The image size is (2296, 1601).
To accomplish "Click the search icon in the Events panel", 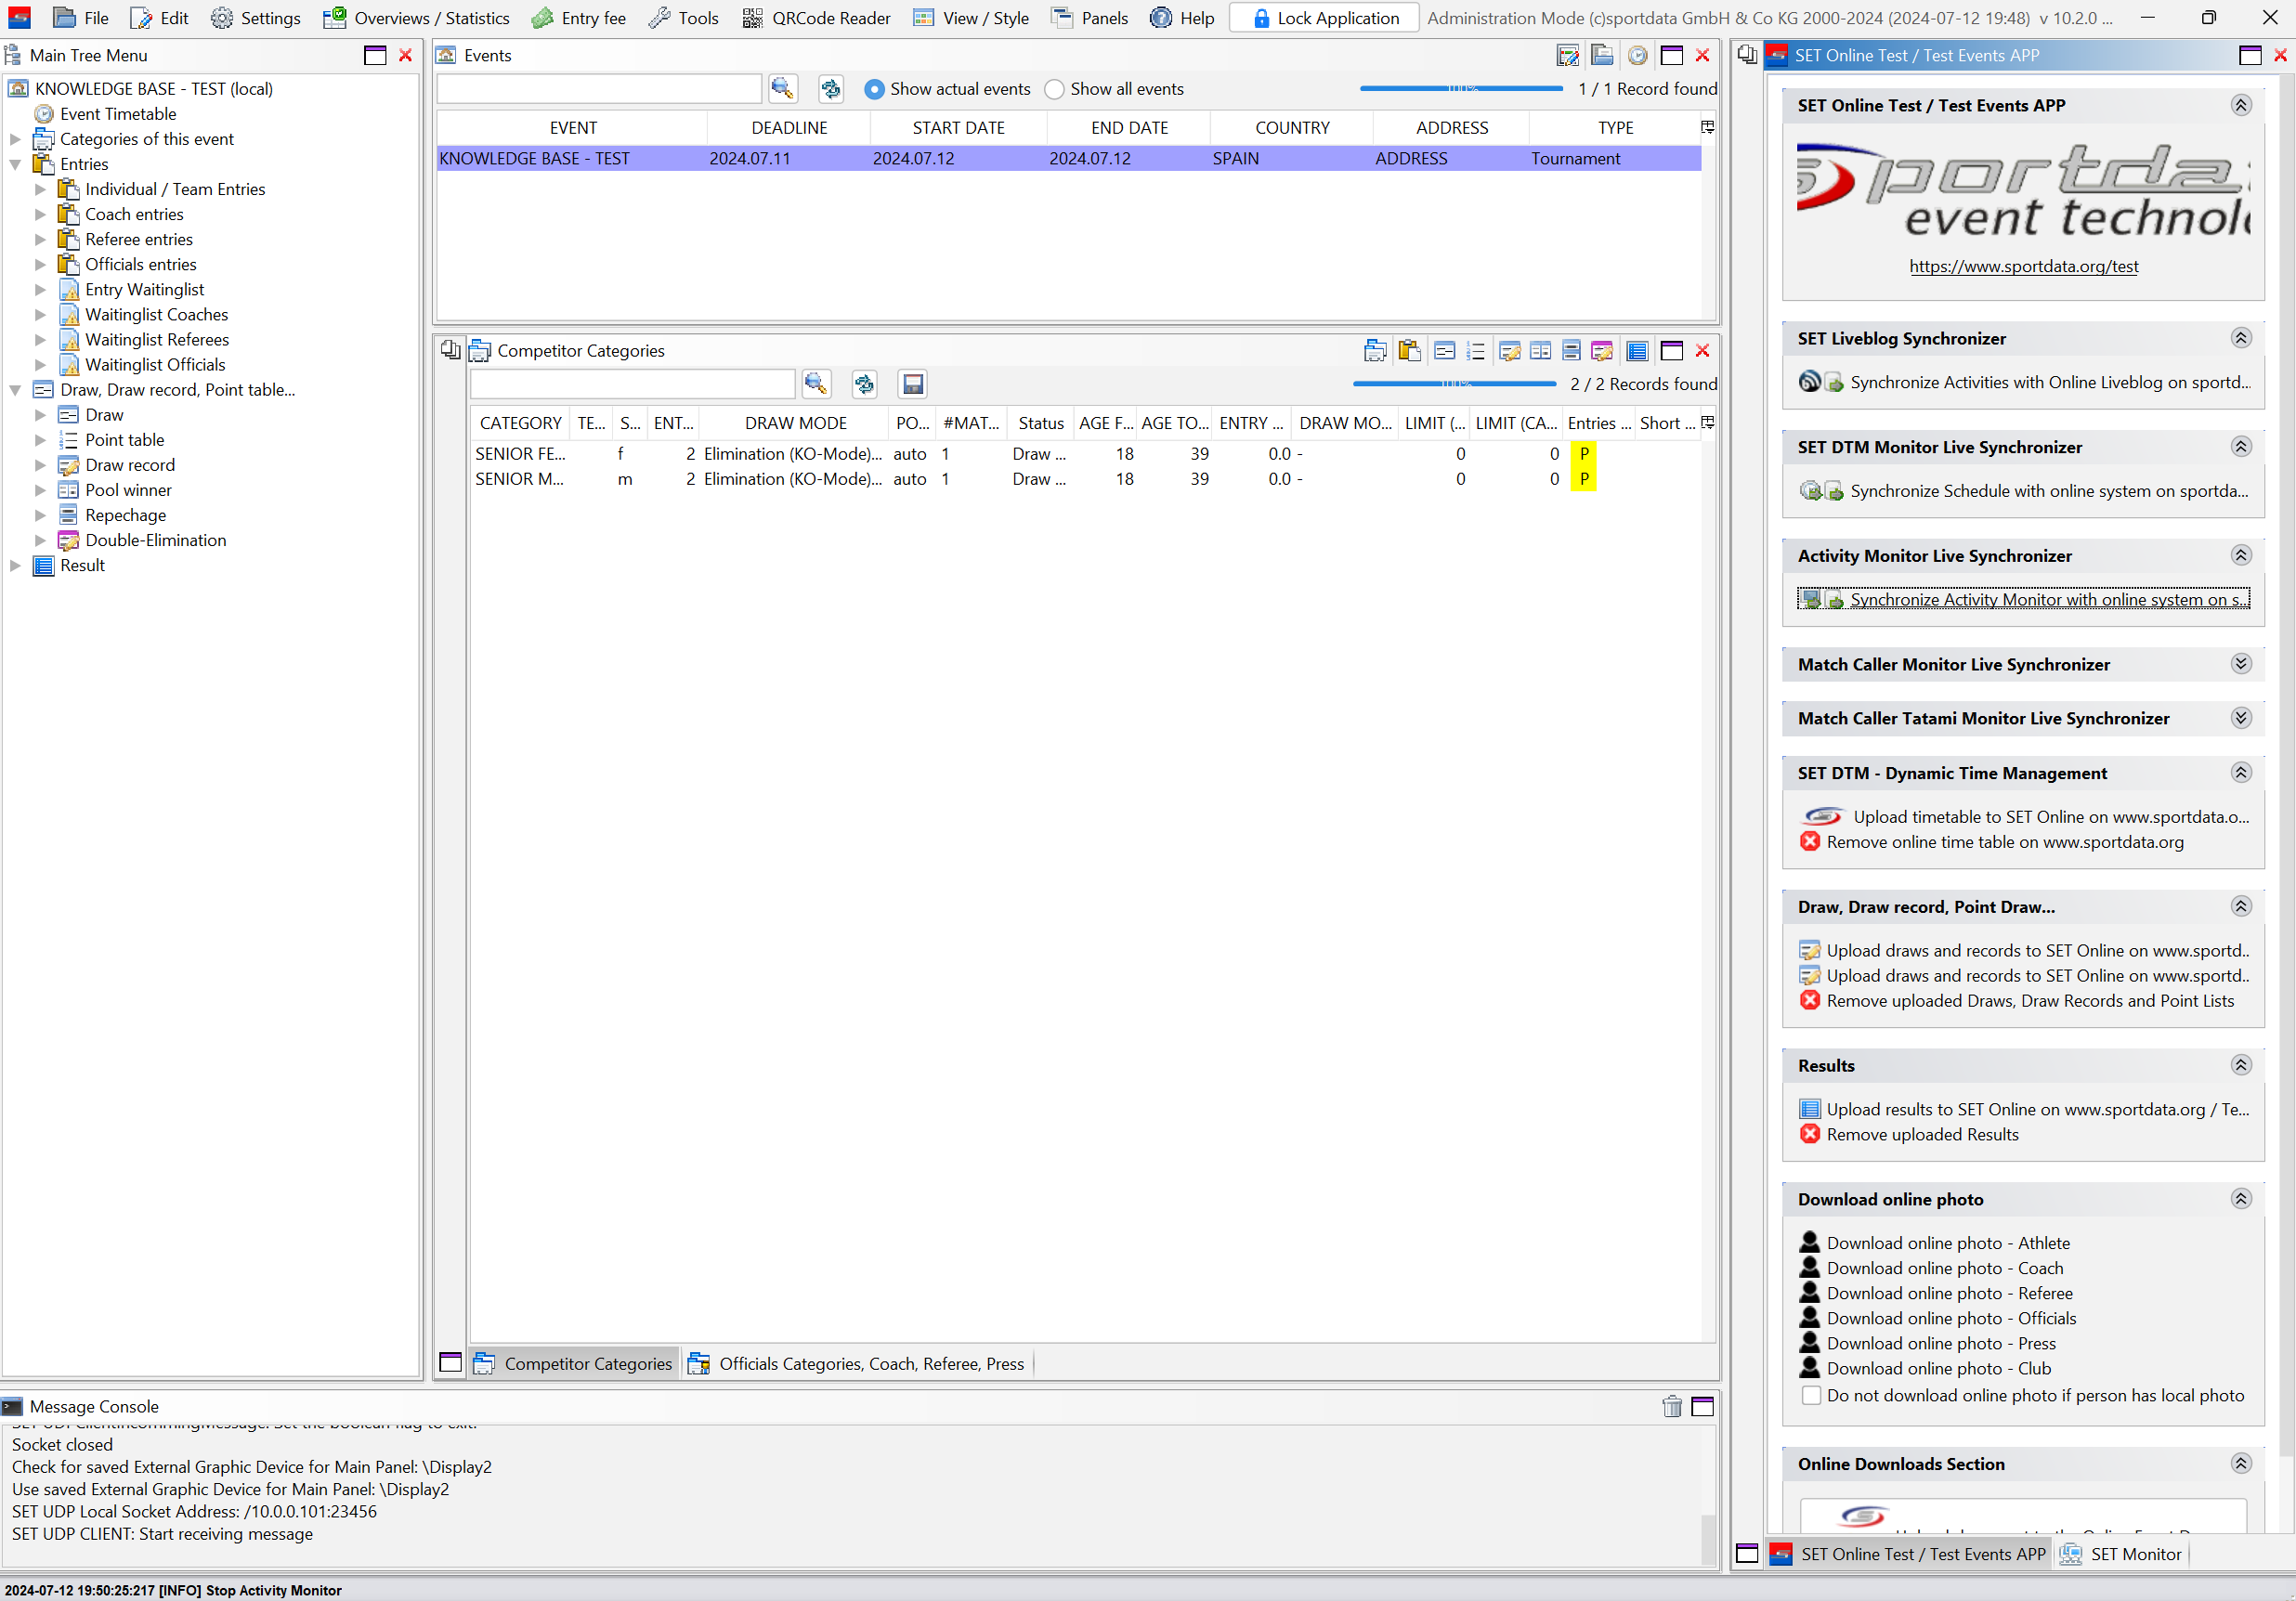I will pyautogui.click(x=782, y=89).
